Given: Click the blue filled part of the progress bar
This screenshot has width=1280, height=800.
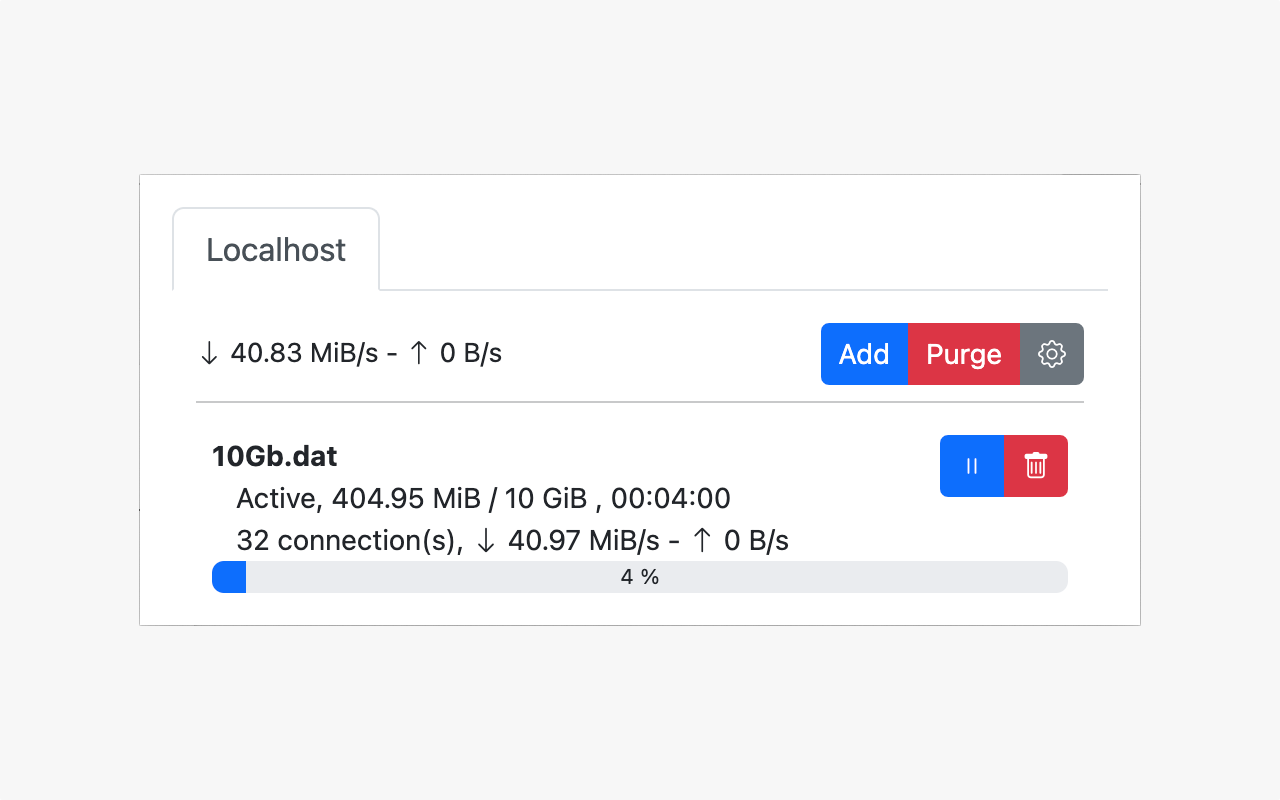Looking at the screenshot, I should point(229,577).
